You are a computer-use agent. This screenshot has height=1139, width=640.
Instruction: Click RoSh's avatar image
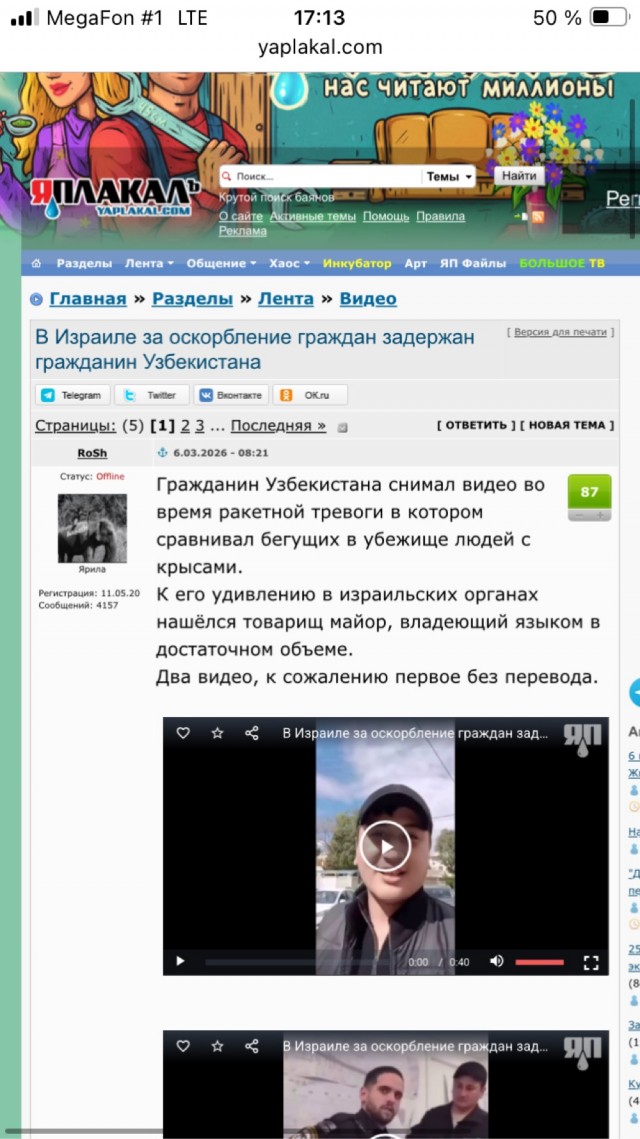pos(92,529)
